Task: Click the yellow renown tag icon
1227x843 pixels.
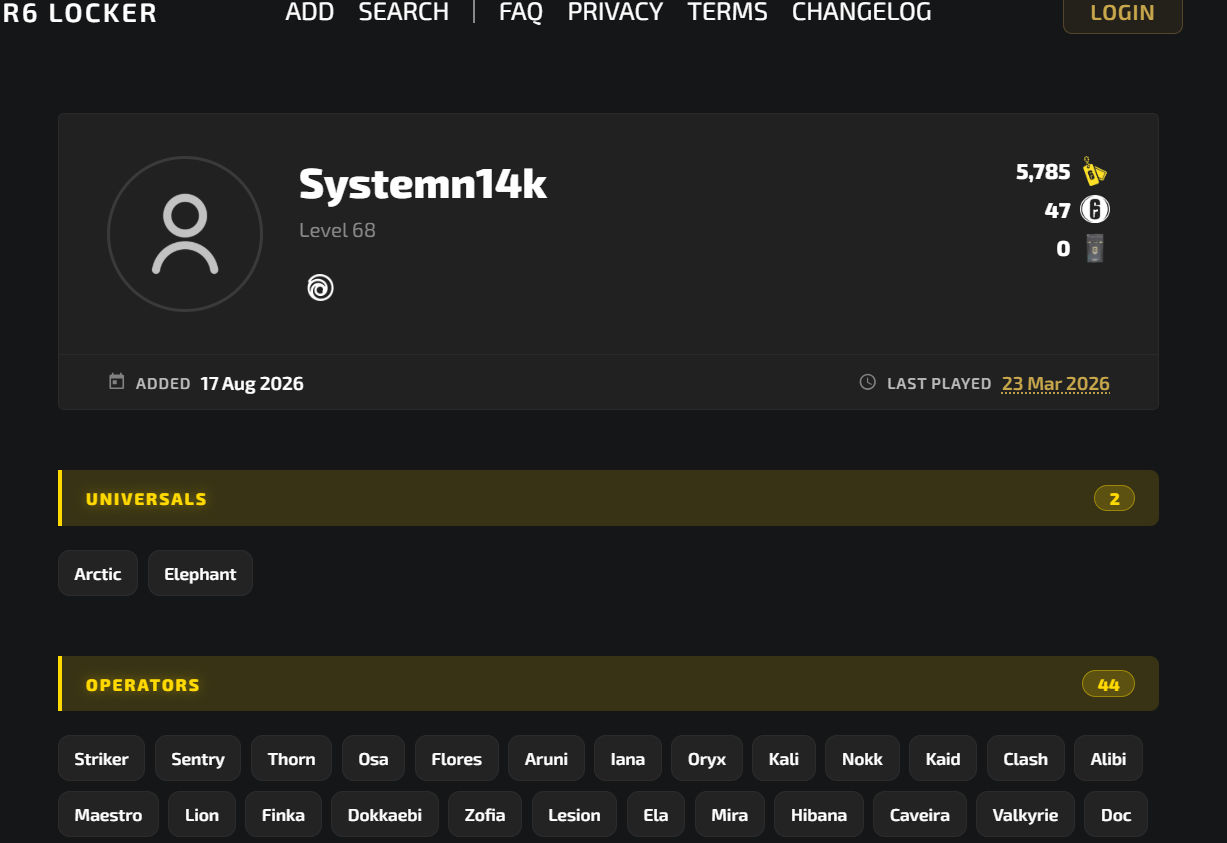Action: tap(1095, 172)
